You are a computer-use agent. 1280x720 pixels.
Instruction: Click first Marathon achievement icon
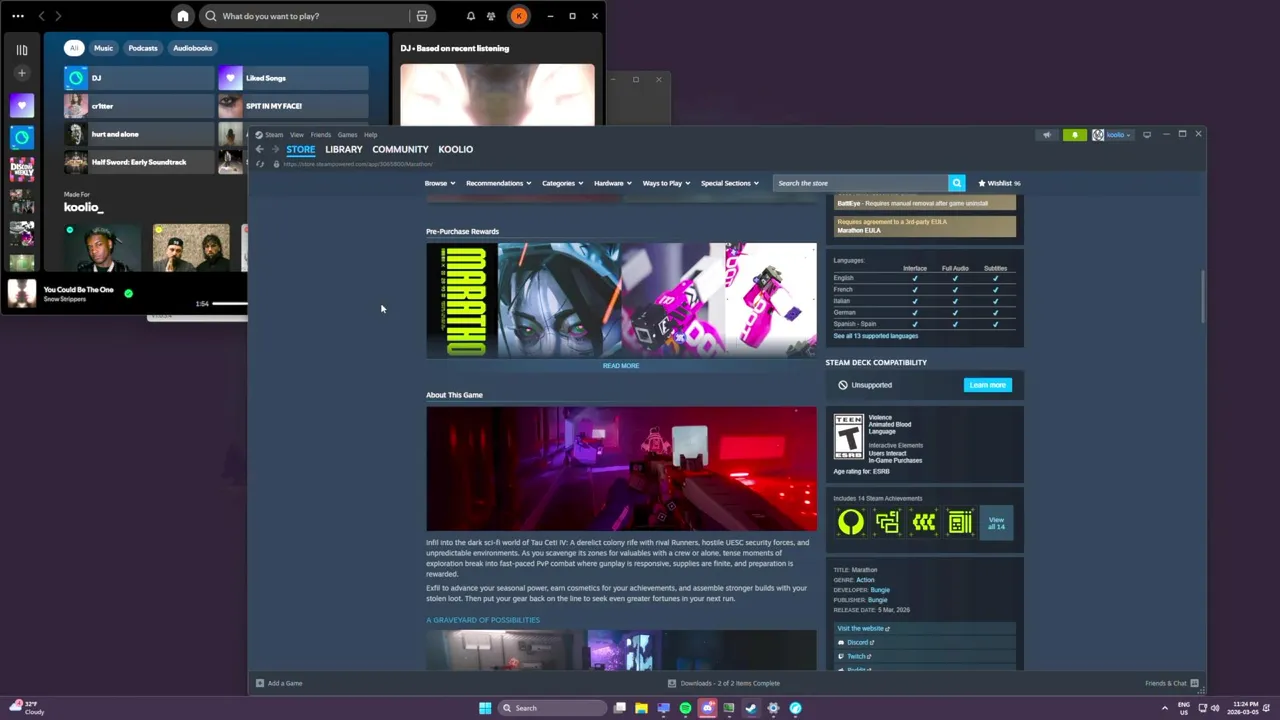coord(850,522)
